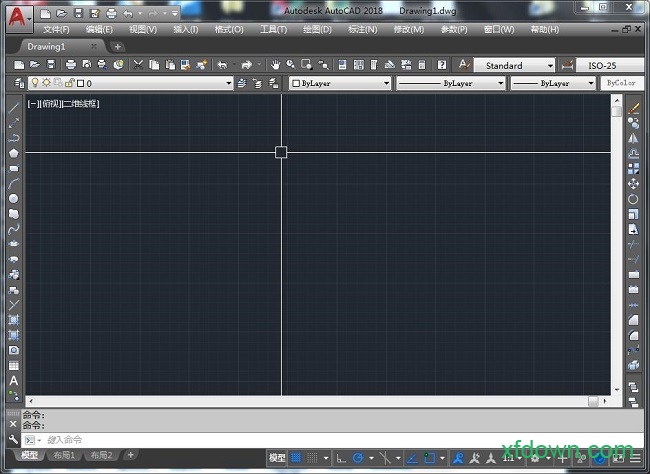650x474 pixels.
Task: Toggle ortho mode in status bar
Action: coord(342,457)
